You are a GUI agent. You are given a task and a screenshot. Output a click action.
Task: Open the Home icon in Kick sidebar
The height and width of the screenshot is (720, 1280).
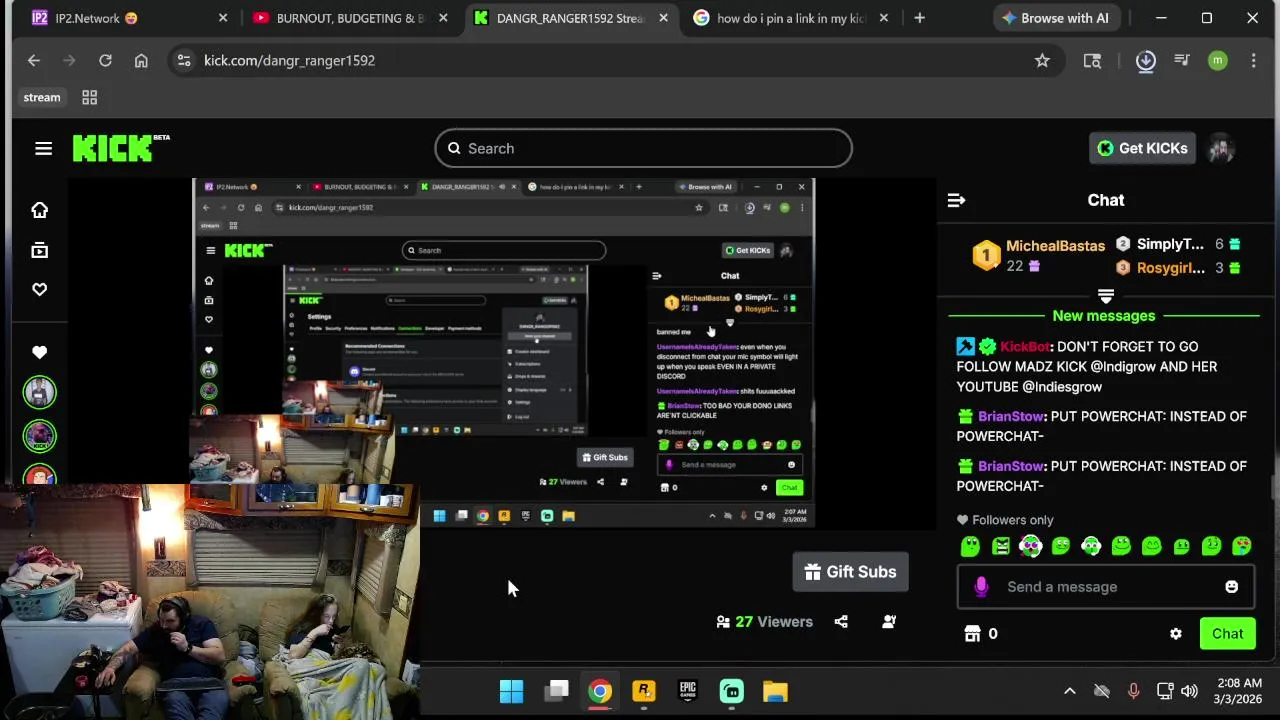tap(40, 210)
